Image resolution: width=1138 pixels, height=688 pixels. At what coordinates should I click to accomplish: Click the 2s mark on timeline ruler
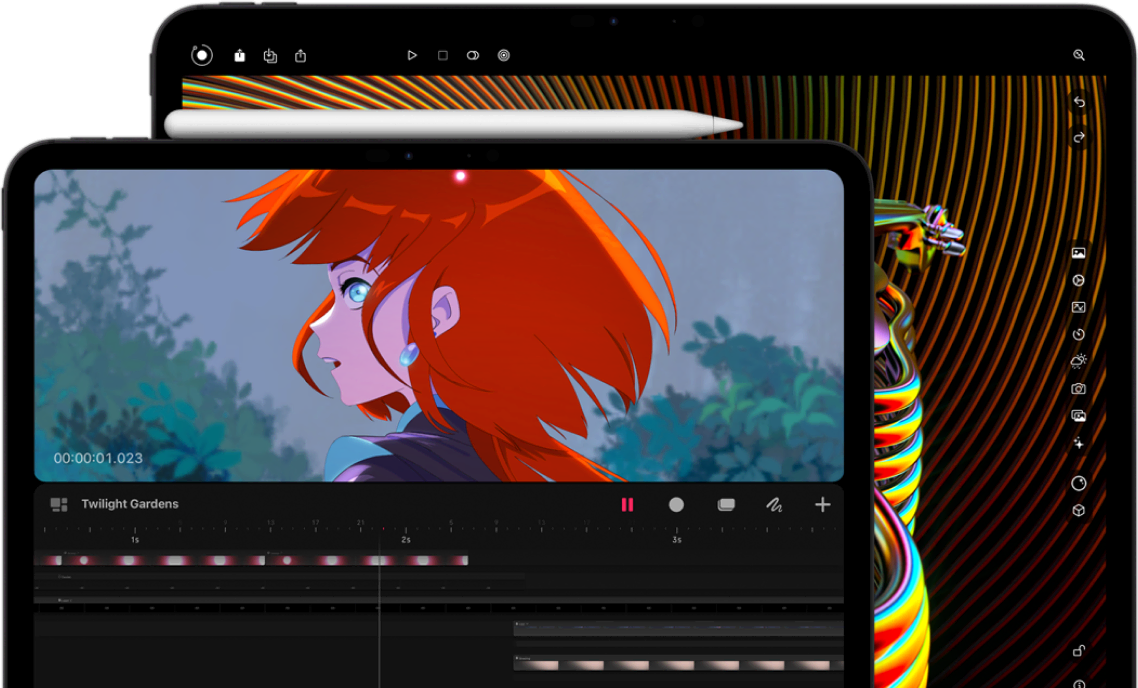406,540
